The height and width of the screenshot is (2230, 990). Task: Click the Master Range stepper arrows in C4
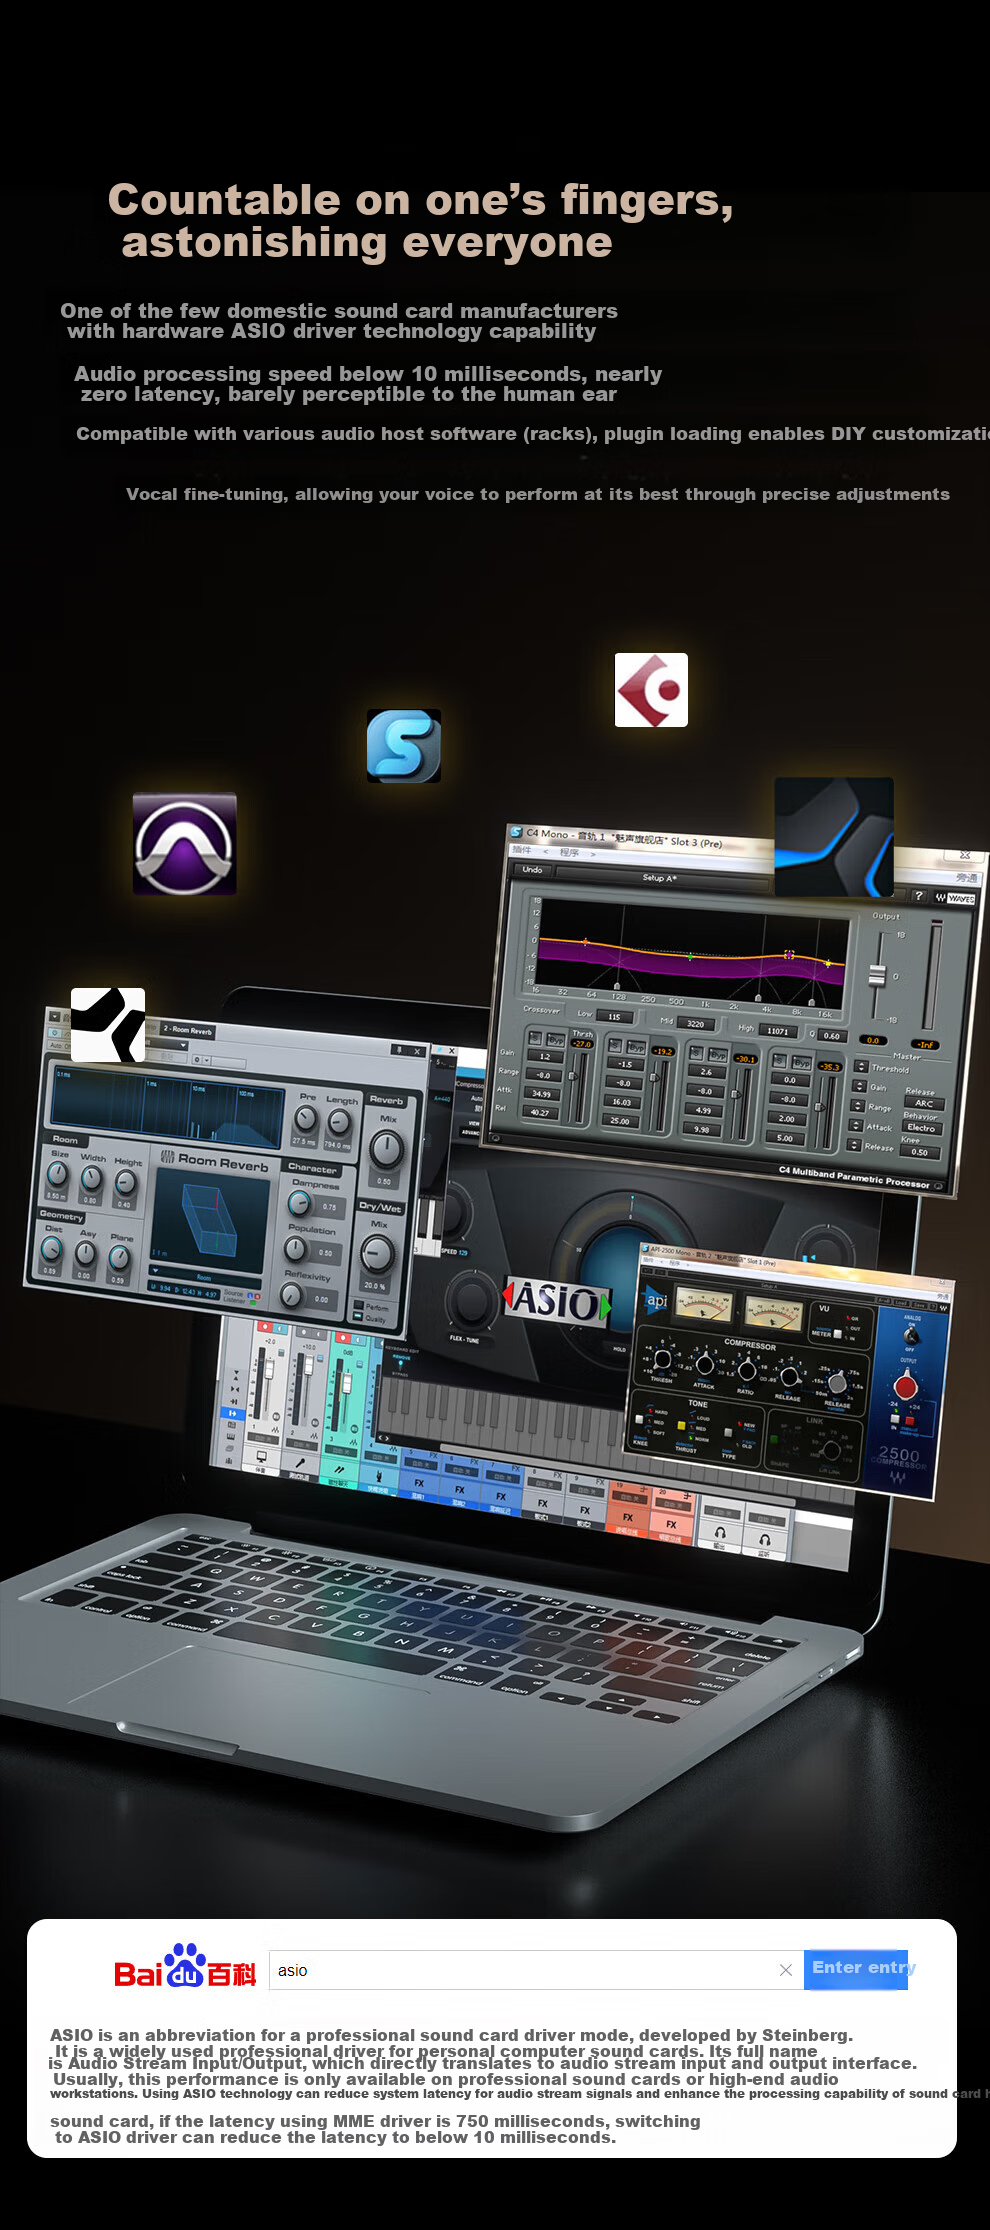tap(857, 1106)
